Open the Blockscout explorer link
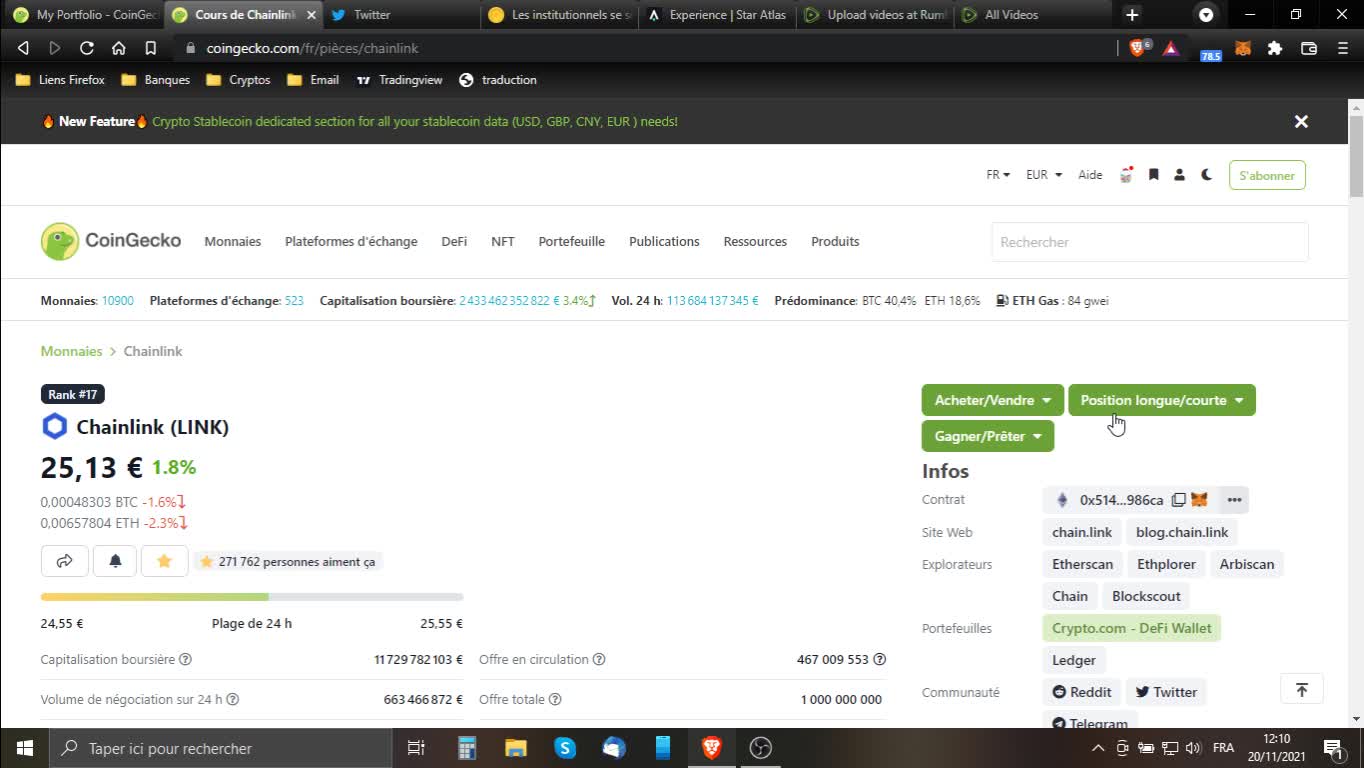 [x=1147, y=596]
